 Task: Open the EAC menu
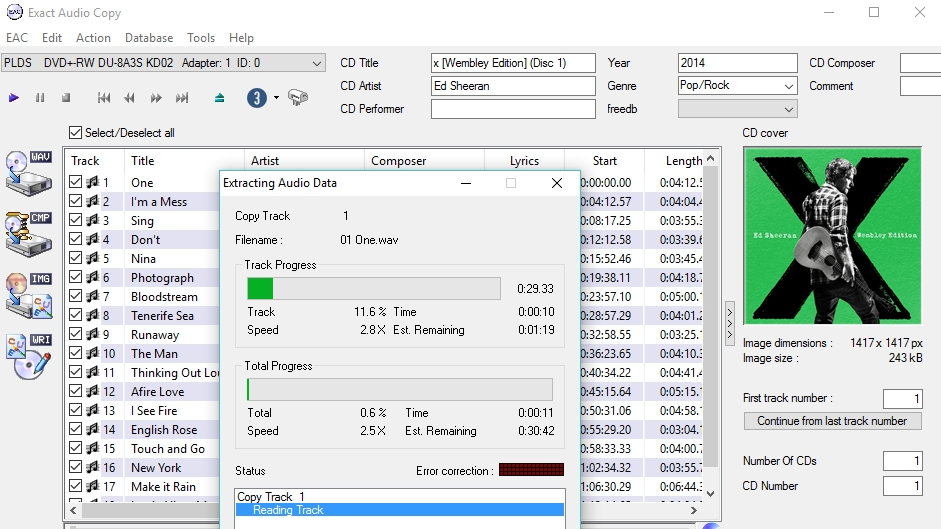pos(17,38)
